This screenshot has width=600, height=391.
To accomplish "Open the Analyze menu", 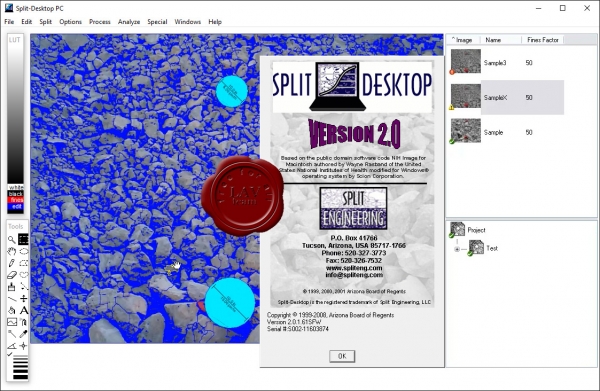I will pyautogui.click(x=129, y=22).
